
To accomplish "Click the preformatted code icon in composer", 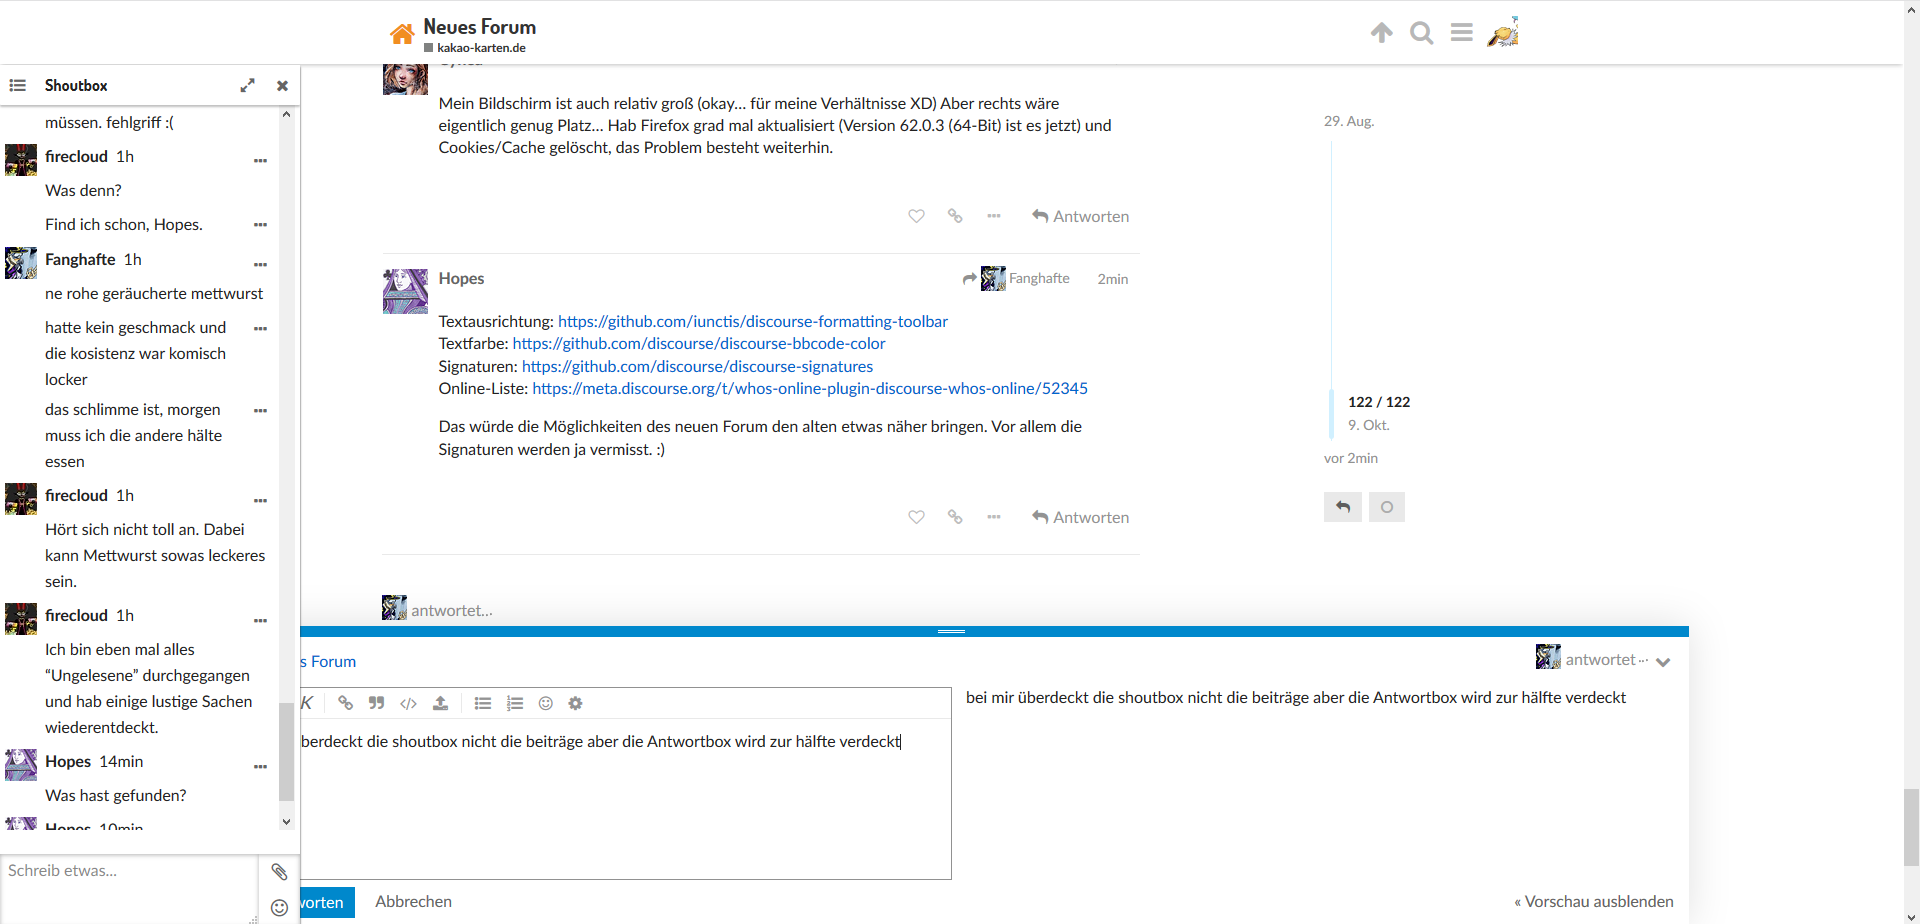I will (408, 703).
